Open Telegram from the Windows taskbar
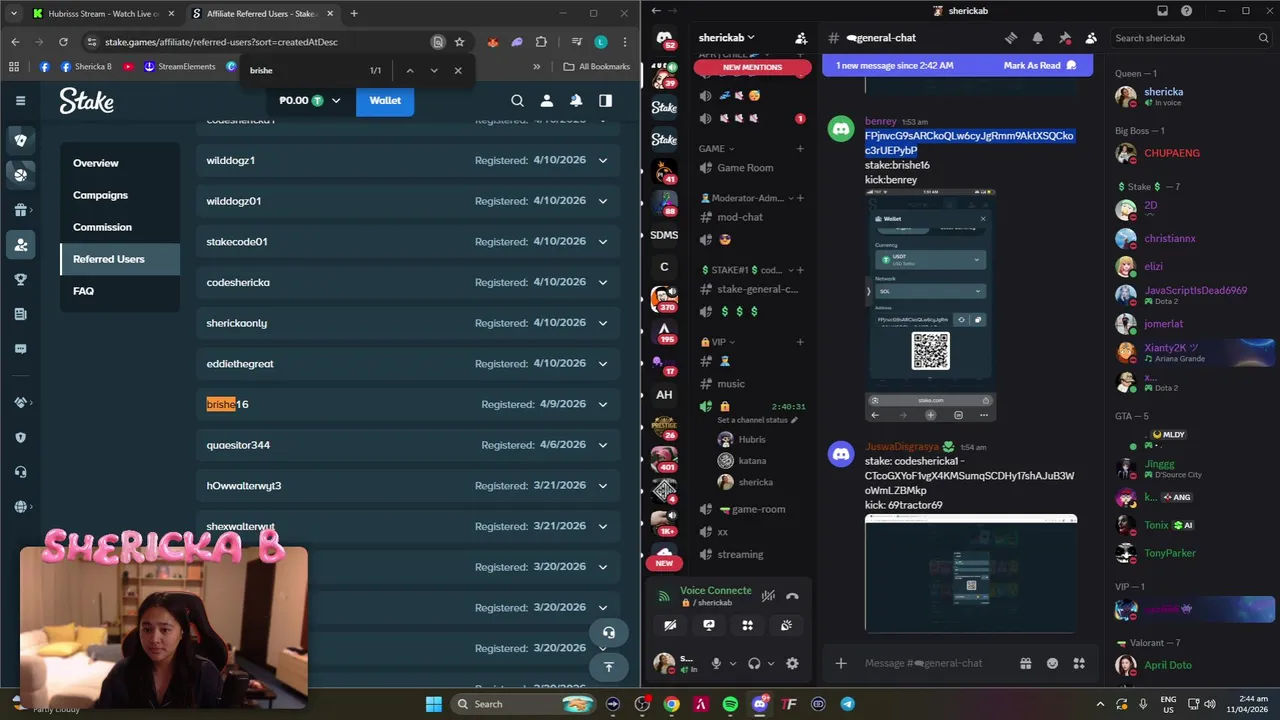 click(848, 704)
